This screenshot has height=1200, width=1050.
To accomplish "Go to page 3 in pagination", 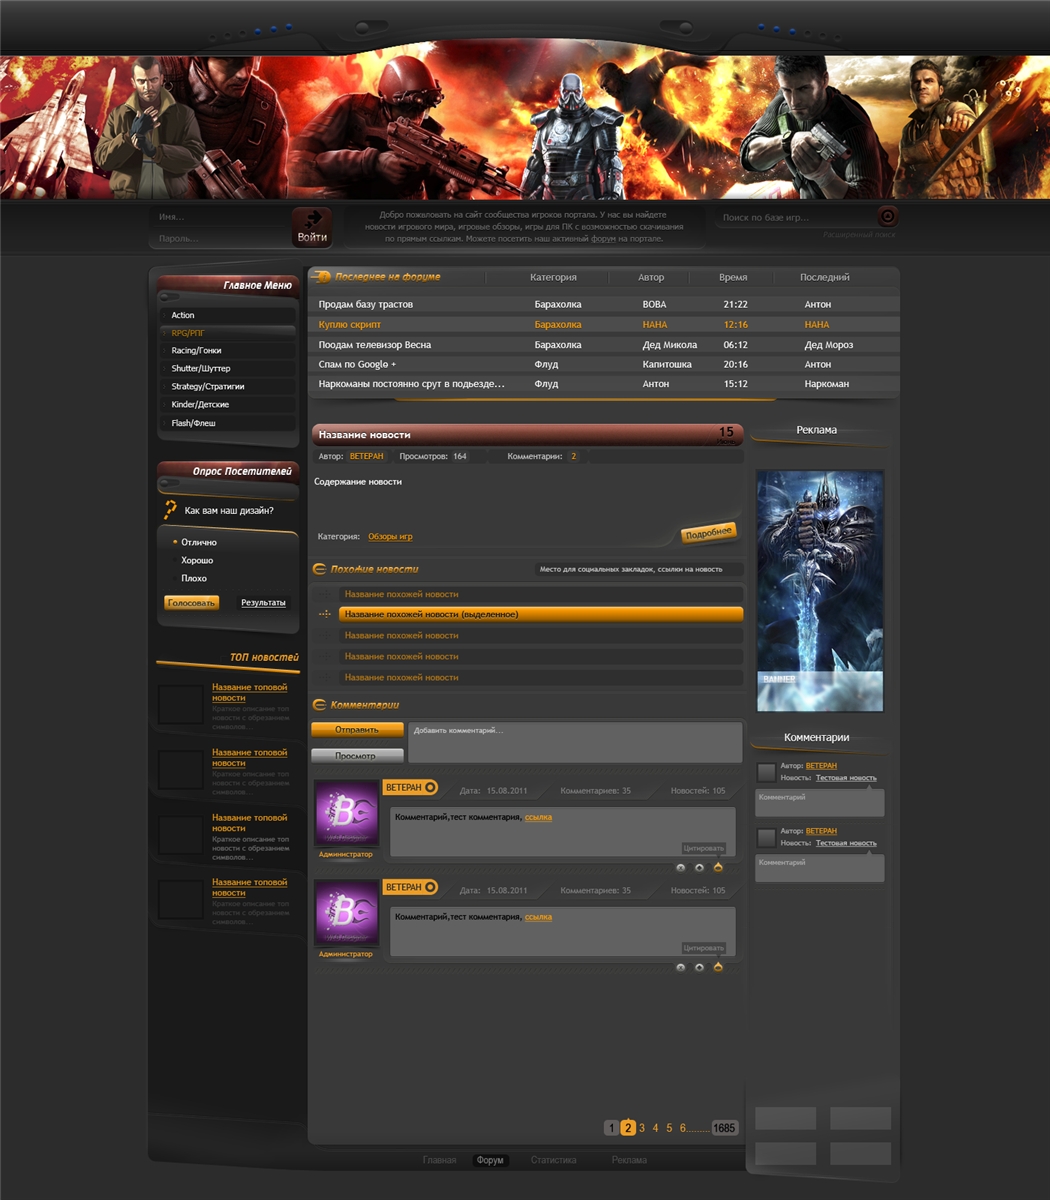I will click(642, 1128).
